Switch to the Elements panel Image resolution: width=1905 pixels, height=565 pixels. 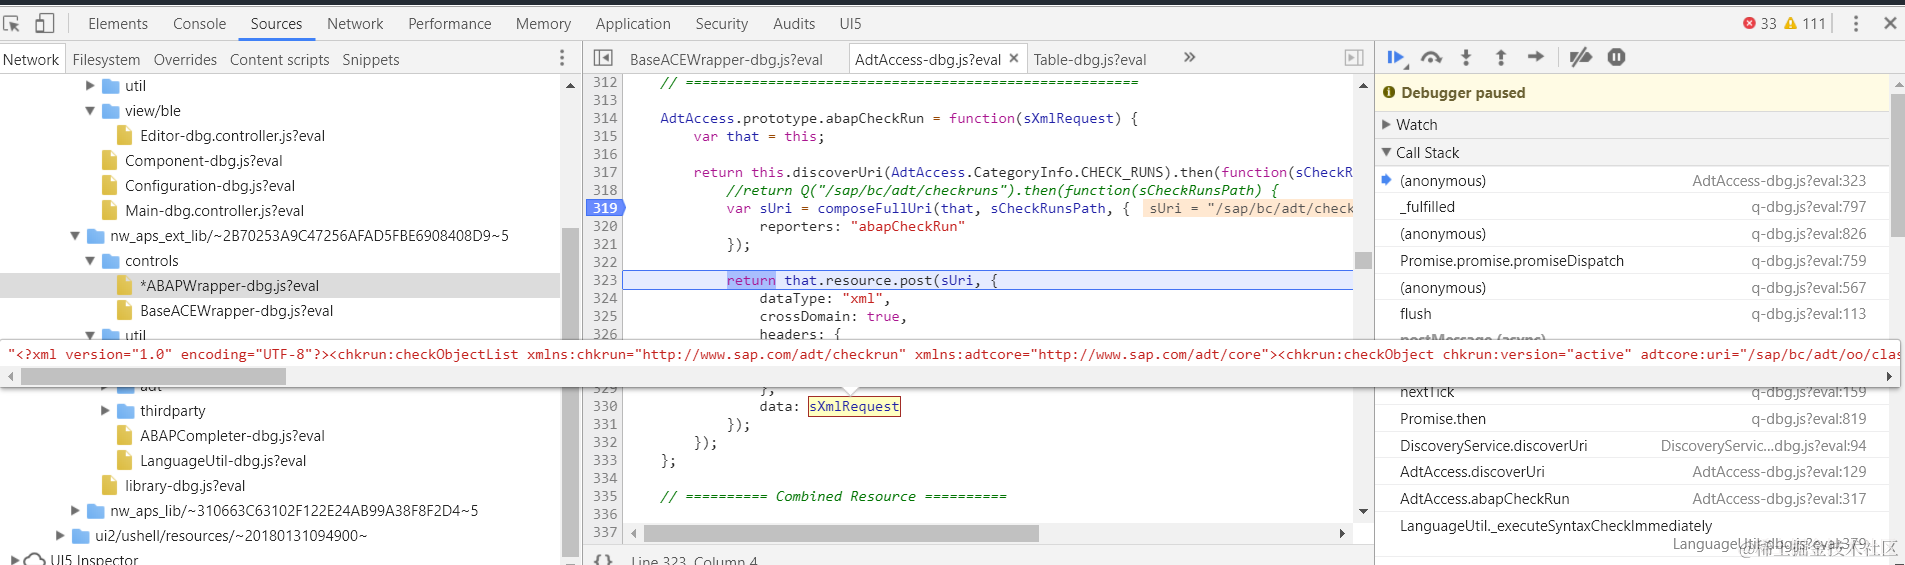pos(118,23)
